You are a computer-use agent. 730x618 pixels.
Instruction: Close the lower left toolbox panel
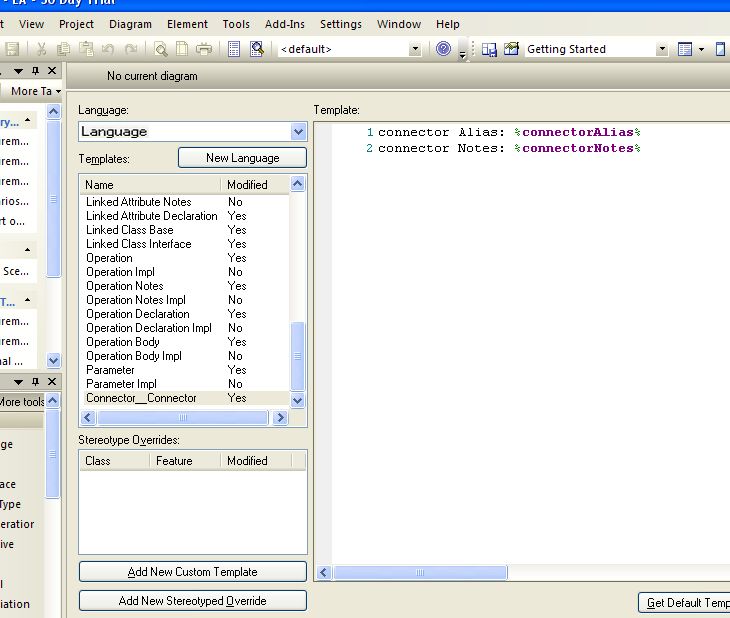(x=53, y=382)
